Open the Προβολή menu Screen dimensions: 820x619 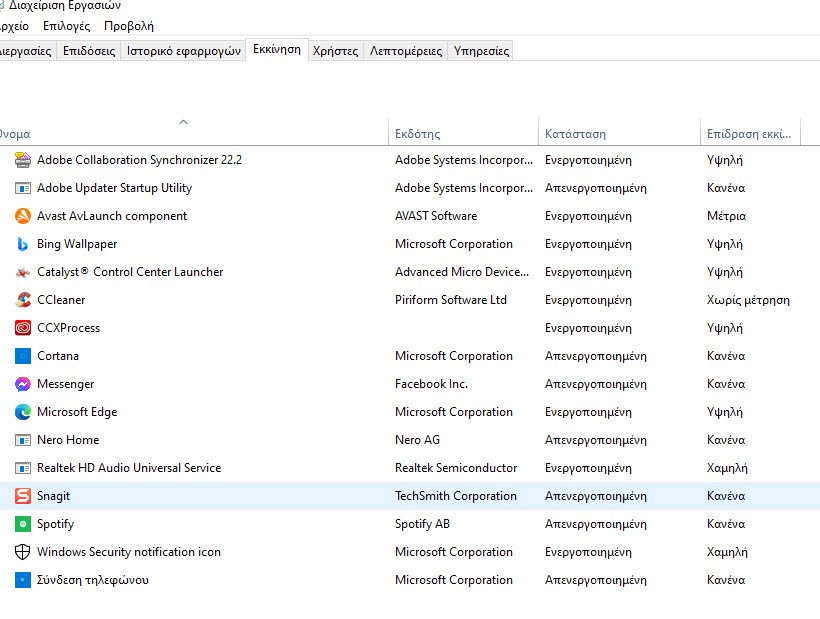129,26
